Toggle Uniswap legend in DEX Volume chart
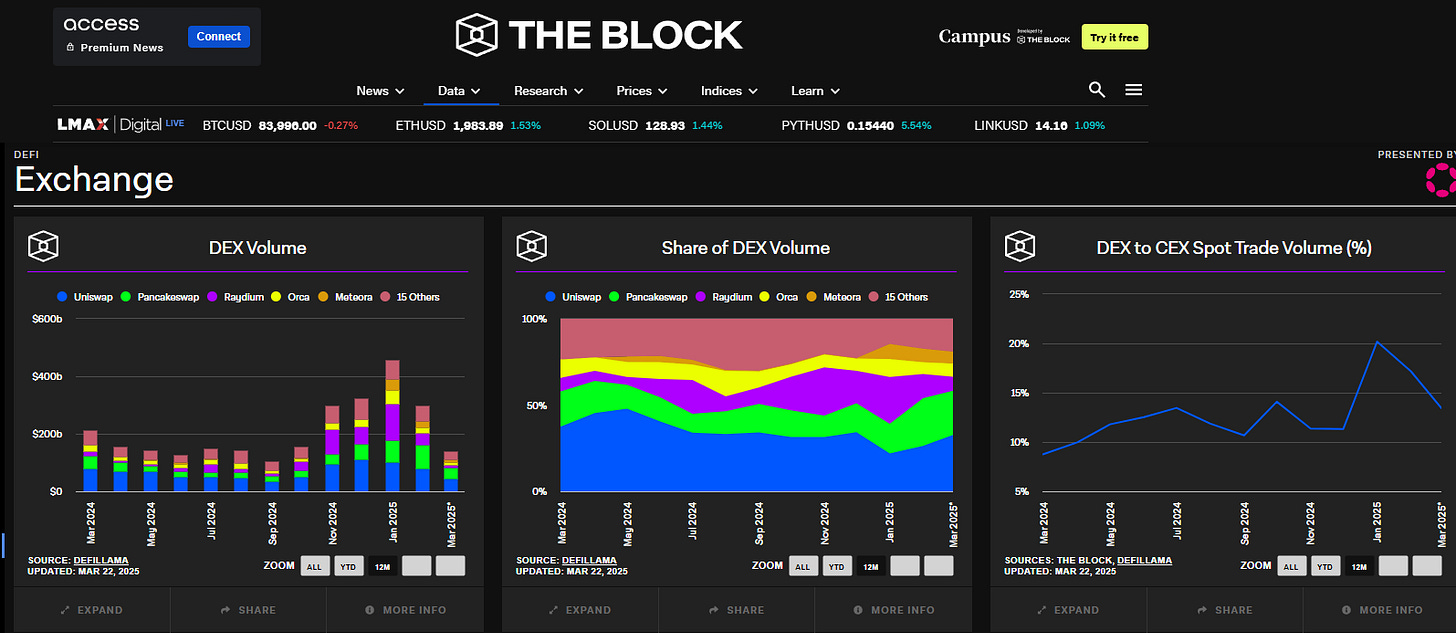 pyautogui.click(x=85, y=297)
